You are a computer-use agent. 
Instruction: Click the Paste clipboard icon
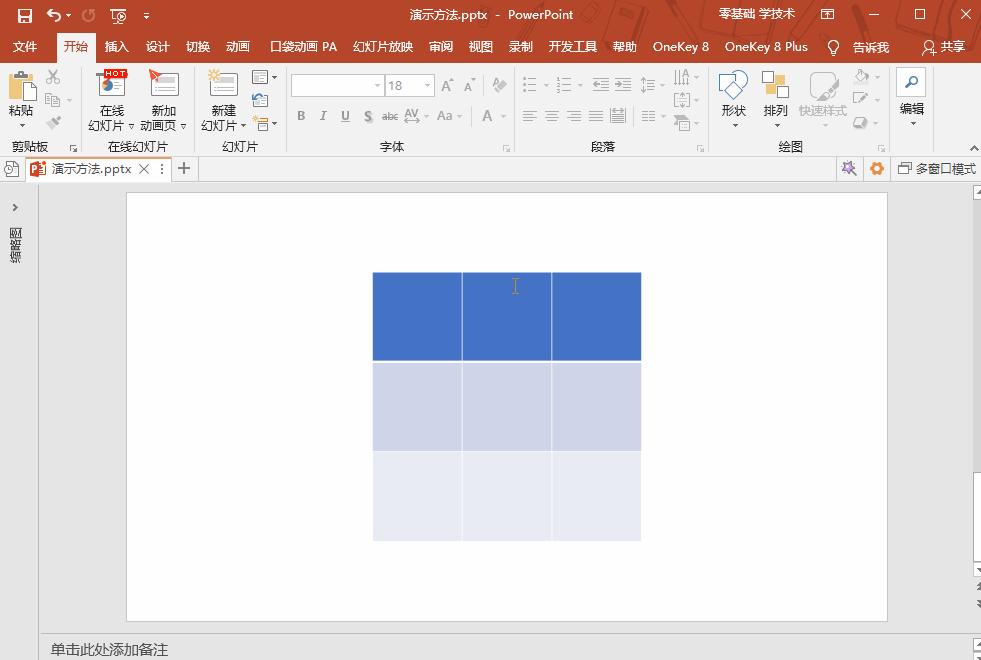22,86
